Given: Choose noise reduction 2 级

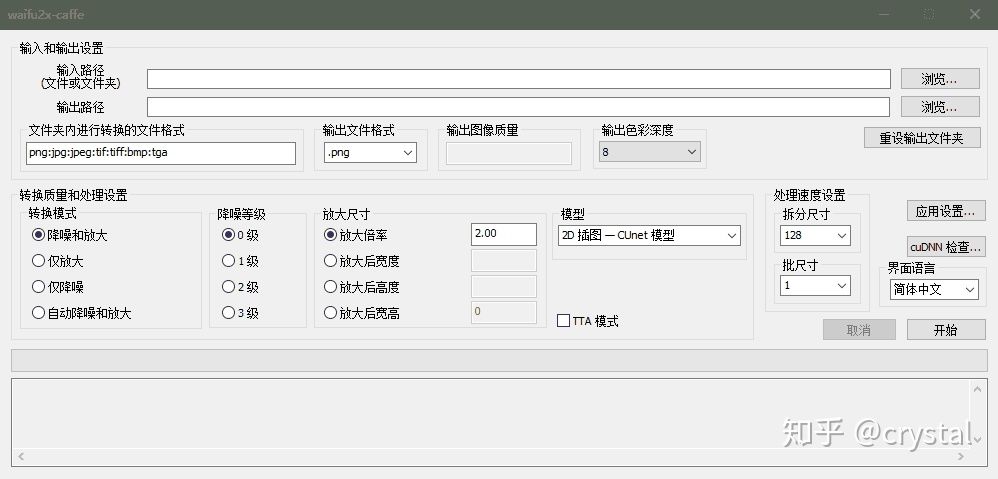Looking at the screenshot, I should pyautogui.click(x=240, y=287).
